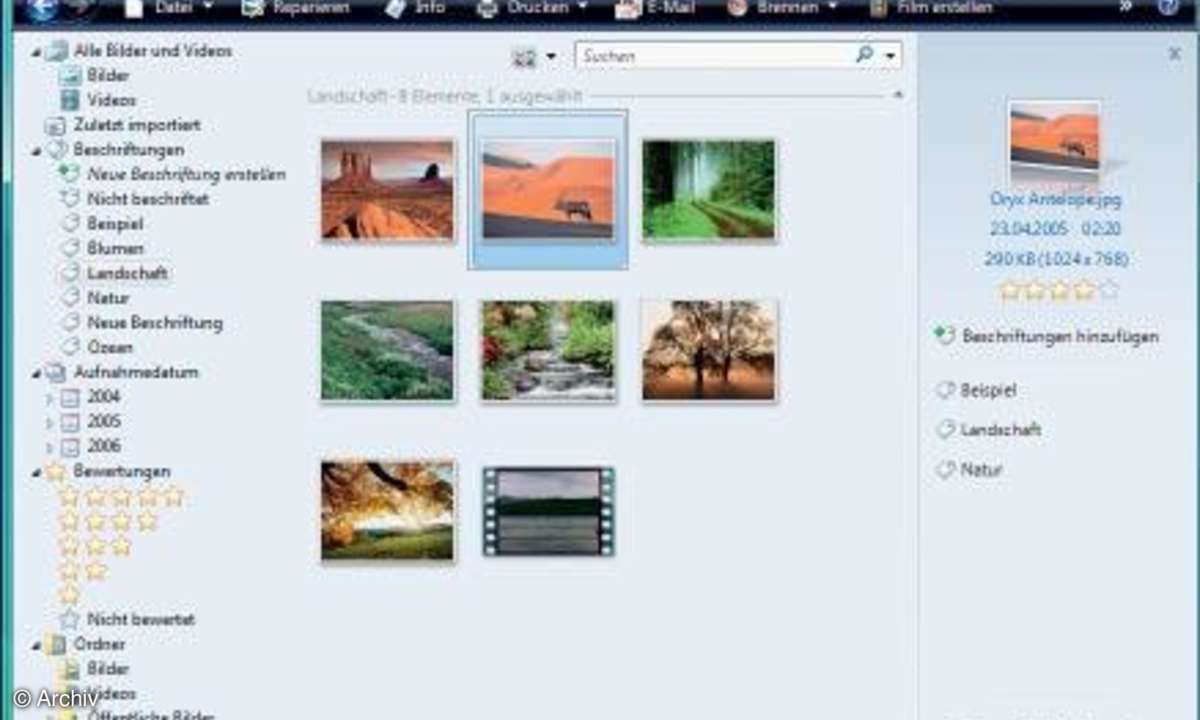The image size is (1200, 720).
Task: Open the Reparieren (fix) tool
Action: pos(296,8)
